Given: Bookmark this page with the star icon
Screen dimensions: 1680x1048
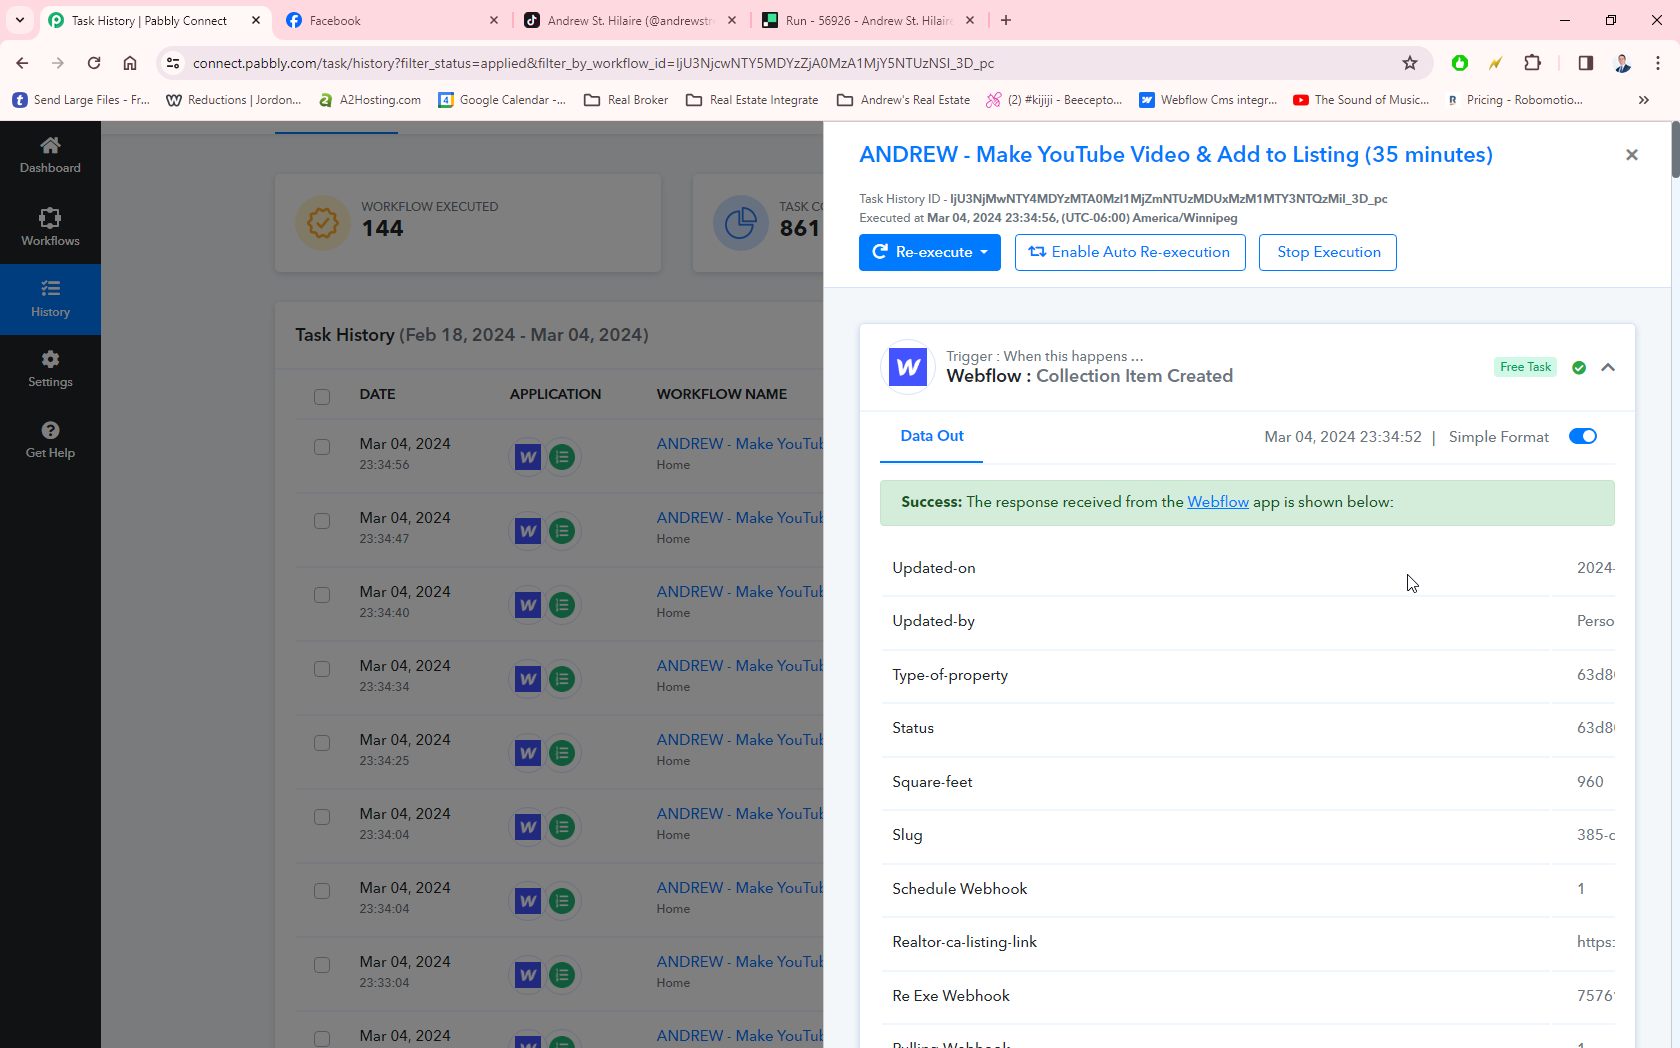Looking at the screenshot, I should (1410, 63).
